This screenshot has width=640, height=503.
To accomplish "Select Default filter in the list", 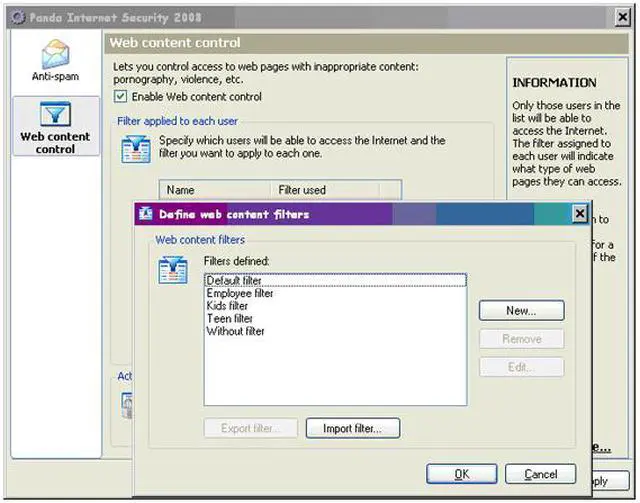I will [x=233, y=281].
